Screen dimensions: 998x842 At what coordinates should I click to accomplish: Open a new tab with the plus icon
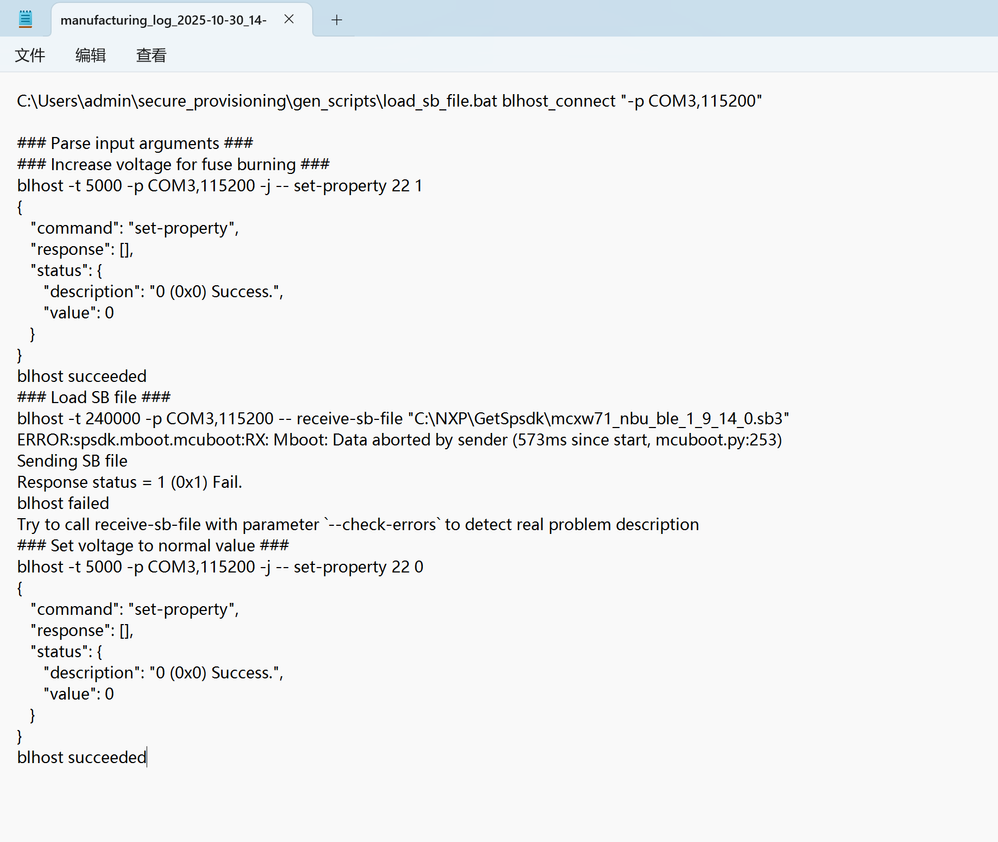tap(336, 19)
